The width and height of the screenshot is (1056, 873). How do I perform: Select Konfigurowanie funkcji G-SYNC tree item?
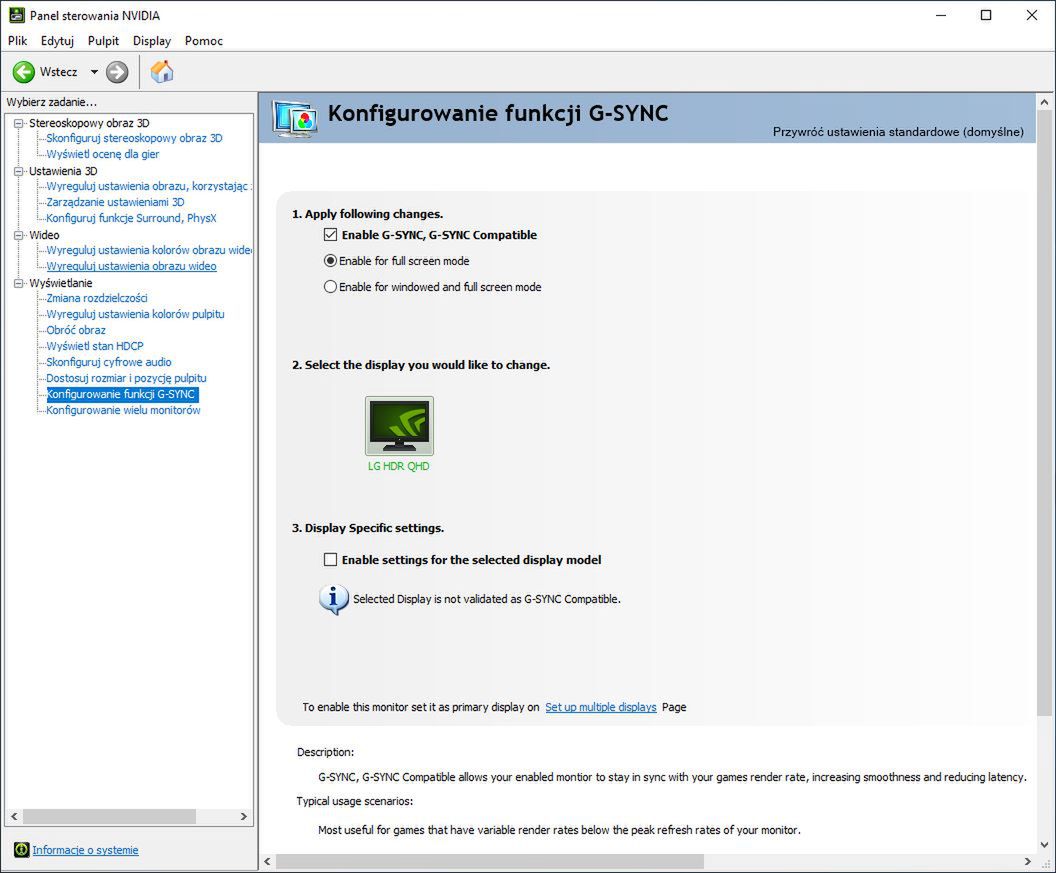[122, 394]
